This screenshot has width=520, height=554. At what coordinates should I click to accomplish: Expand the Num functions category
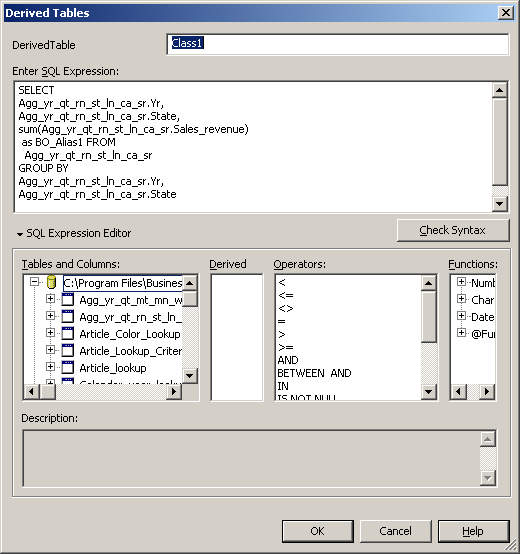click(461, 282)
